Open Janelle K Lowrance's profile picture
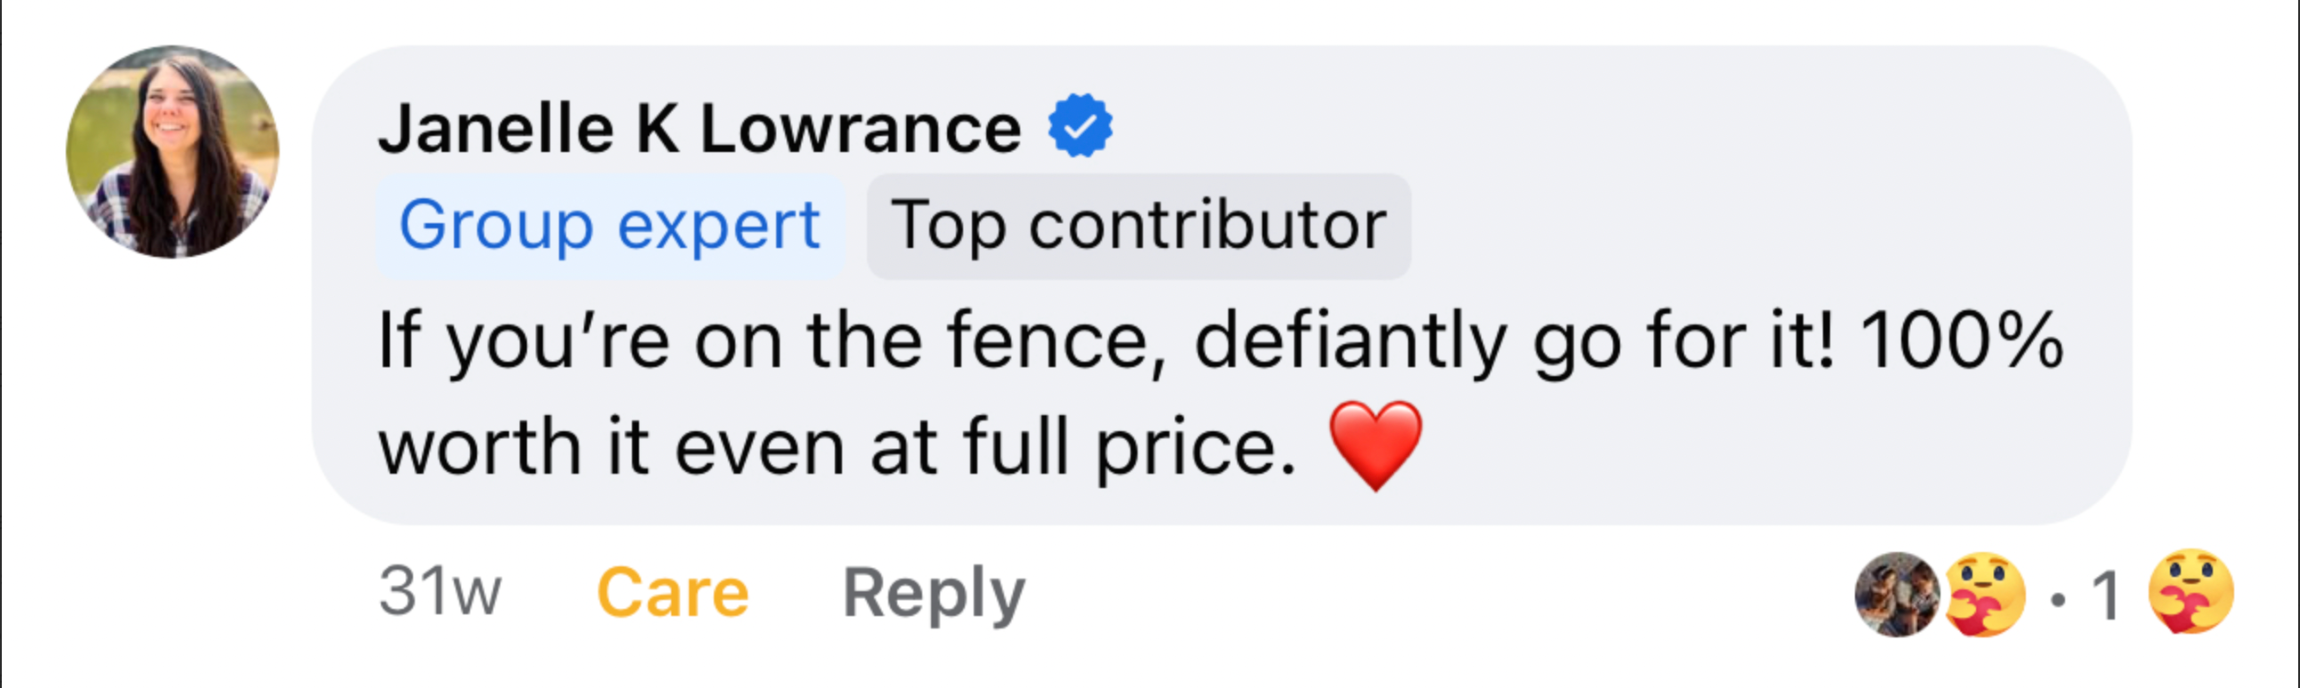Screen dimensions: 2300x688 [173, 152]
